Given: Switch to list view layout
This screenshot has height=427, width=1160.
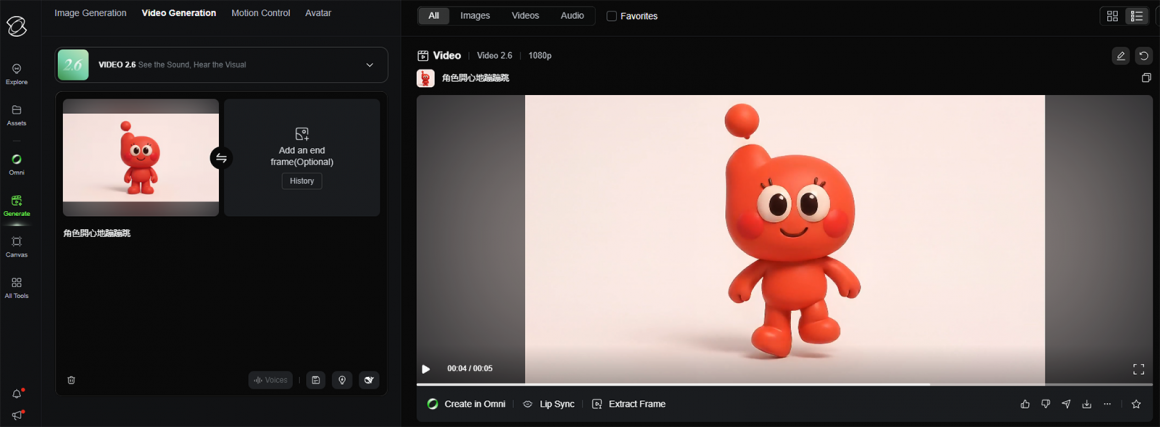Looking at the screenshot, I should tap(1137, 16).
